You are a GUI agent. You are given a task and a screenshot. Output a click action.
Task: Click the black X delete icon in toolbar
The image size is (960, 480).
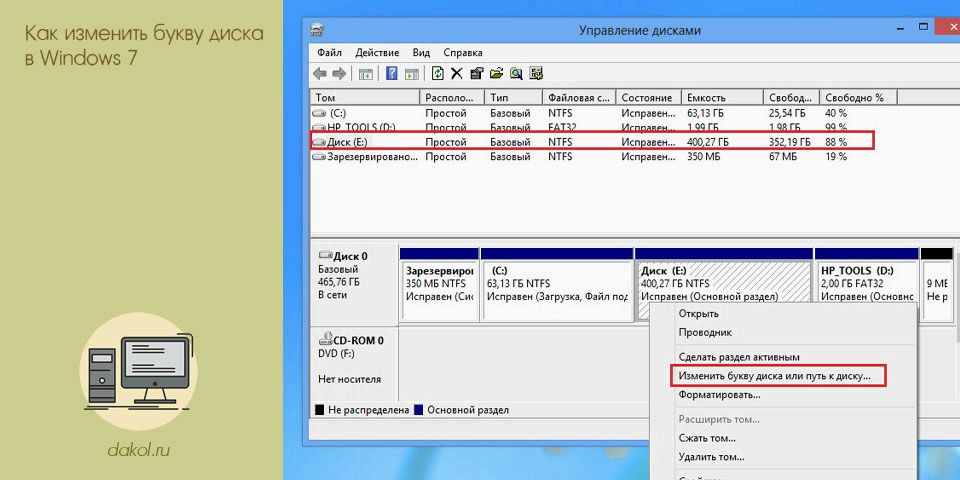(457, 74)
